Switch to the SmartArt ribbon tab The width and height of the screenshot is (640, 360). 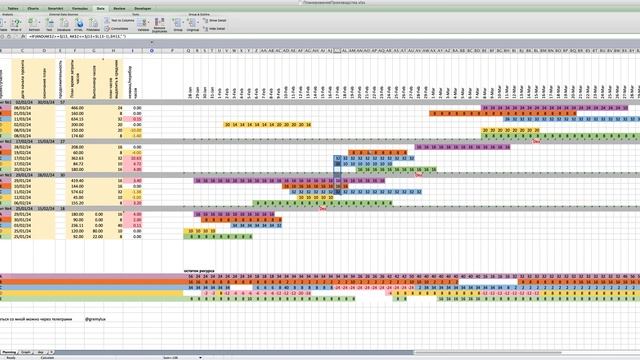coord(56,8)
